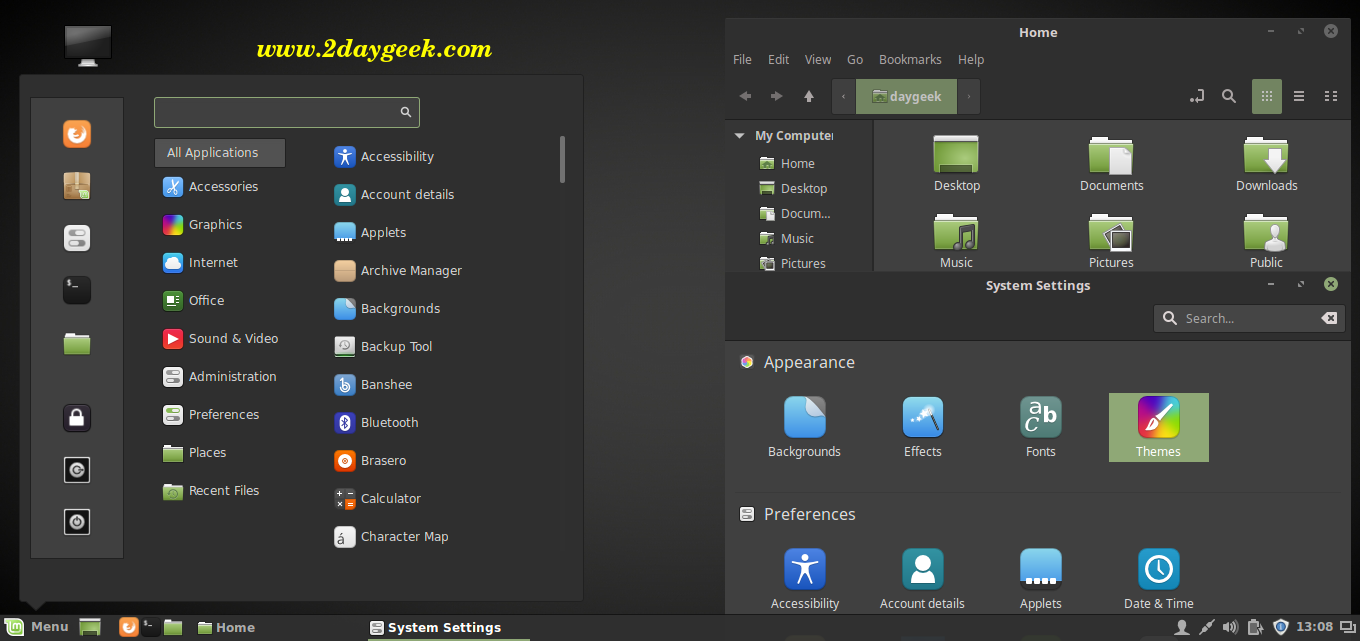Collapse the My Computer sidebar section
The width and height of the screenshot is (1360, 641).
point(740,136)
